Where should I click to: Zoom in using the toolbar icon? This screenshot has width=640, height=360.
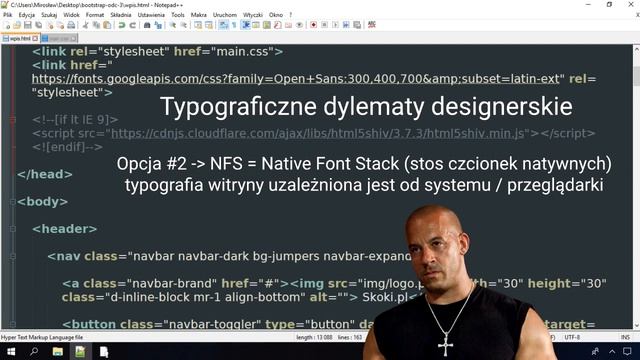coord(173,25)
